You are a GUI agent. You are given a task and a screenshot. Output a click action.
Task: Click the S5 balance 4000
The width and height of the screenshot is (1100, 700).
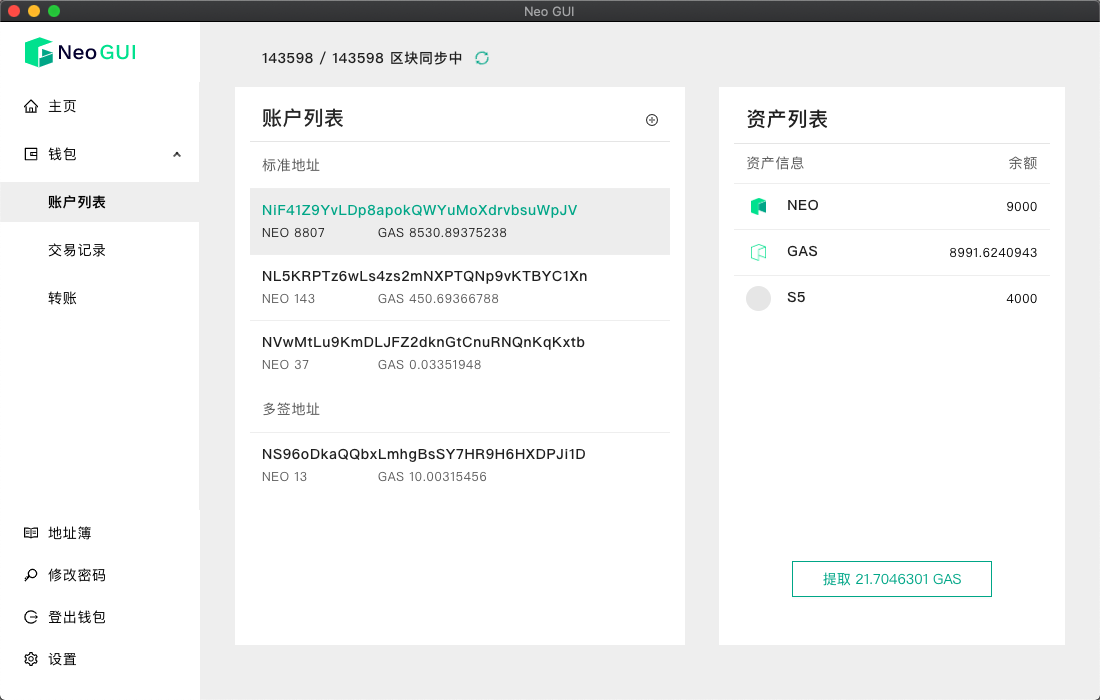coord(1021,299)
